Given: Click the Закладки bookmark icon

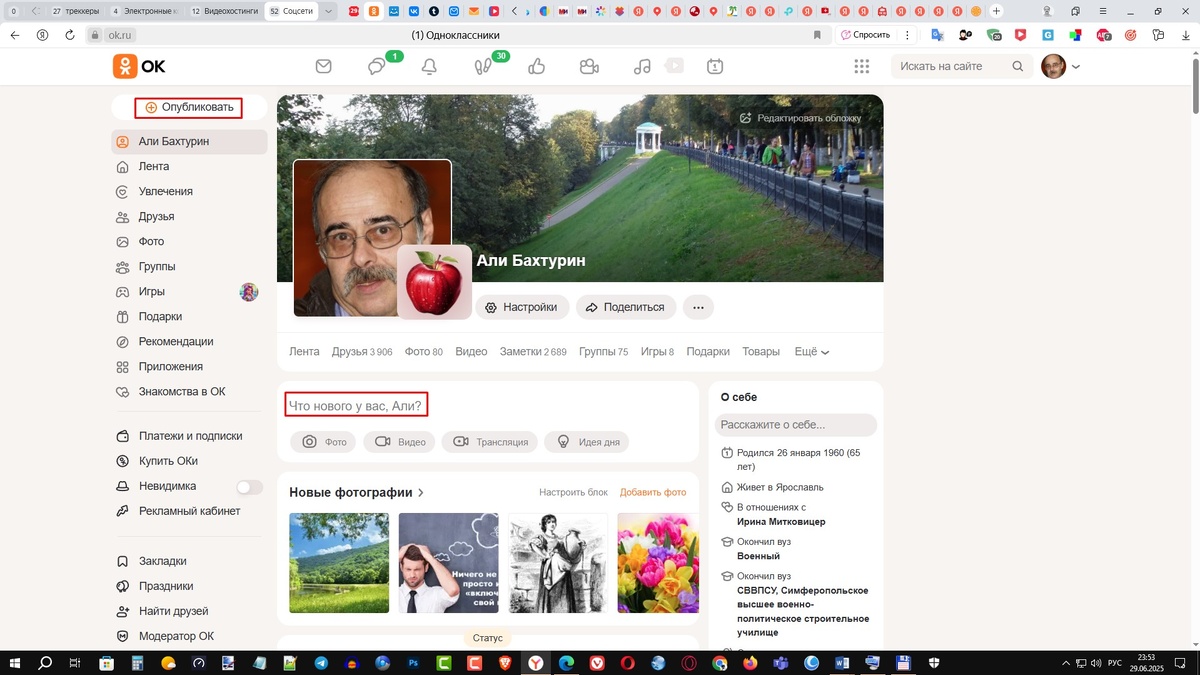Looking at the screenshot, I should [123, 562].
